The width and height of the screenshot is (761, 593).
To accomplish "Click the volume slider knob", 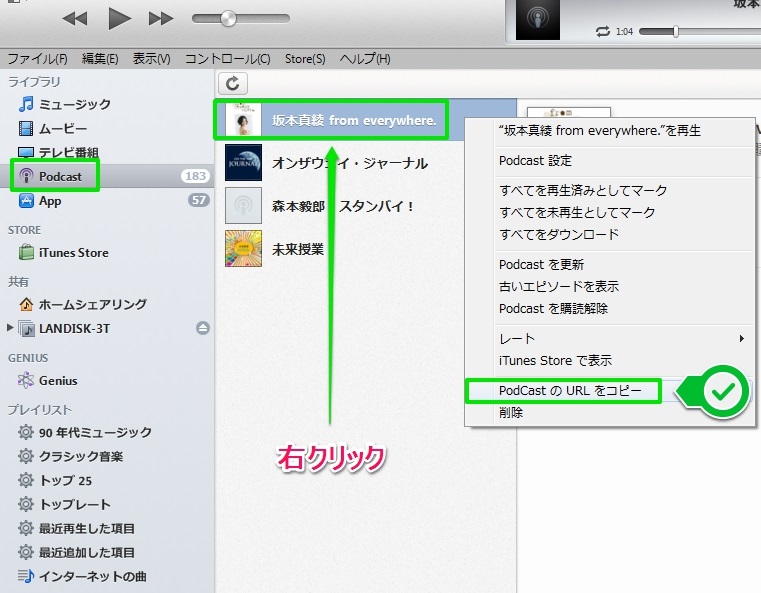I will coord(228,19).
